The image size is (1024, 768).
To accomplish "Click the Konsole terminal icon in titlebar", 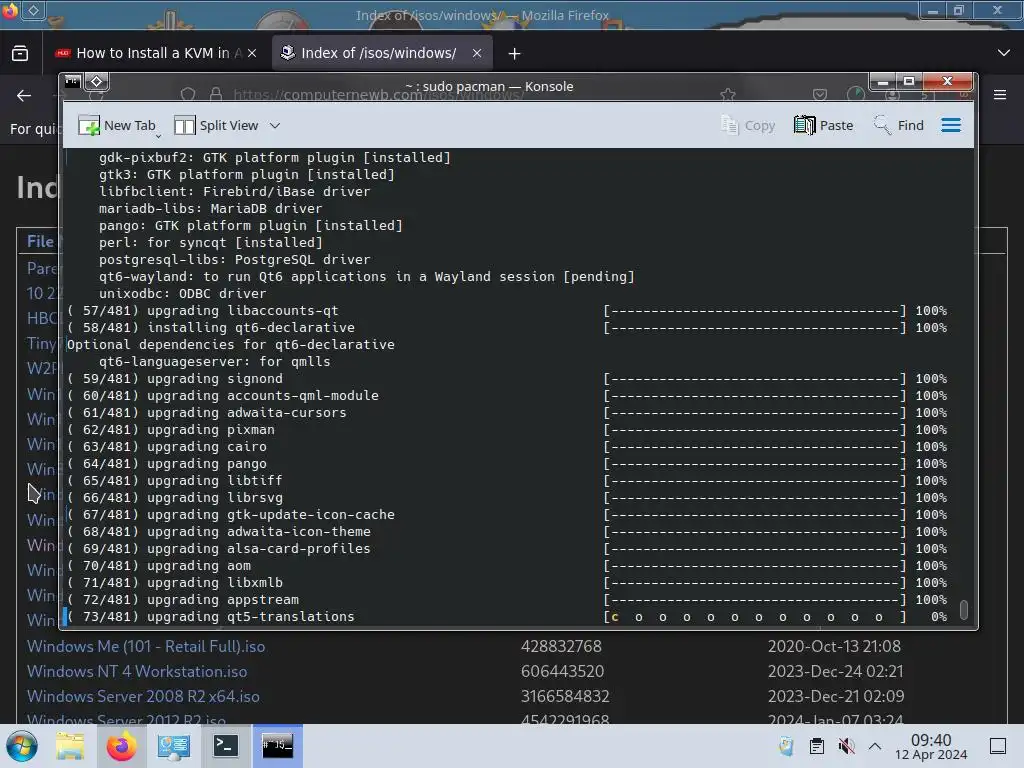I will tap(72, 82).
